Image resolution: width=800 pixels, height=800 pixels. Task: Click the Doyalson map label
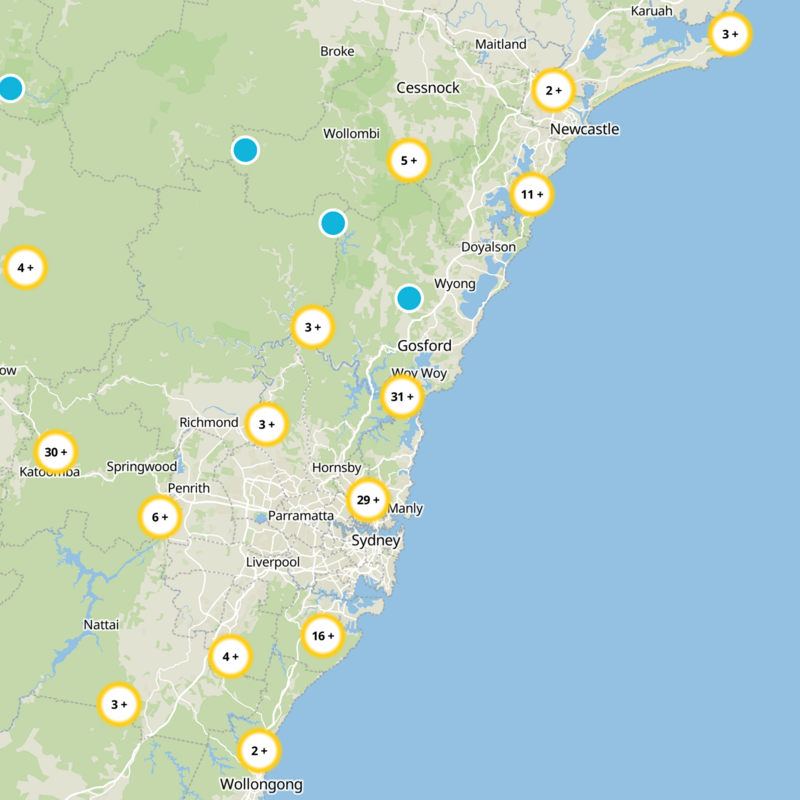coord(488,247)
